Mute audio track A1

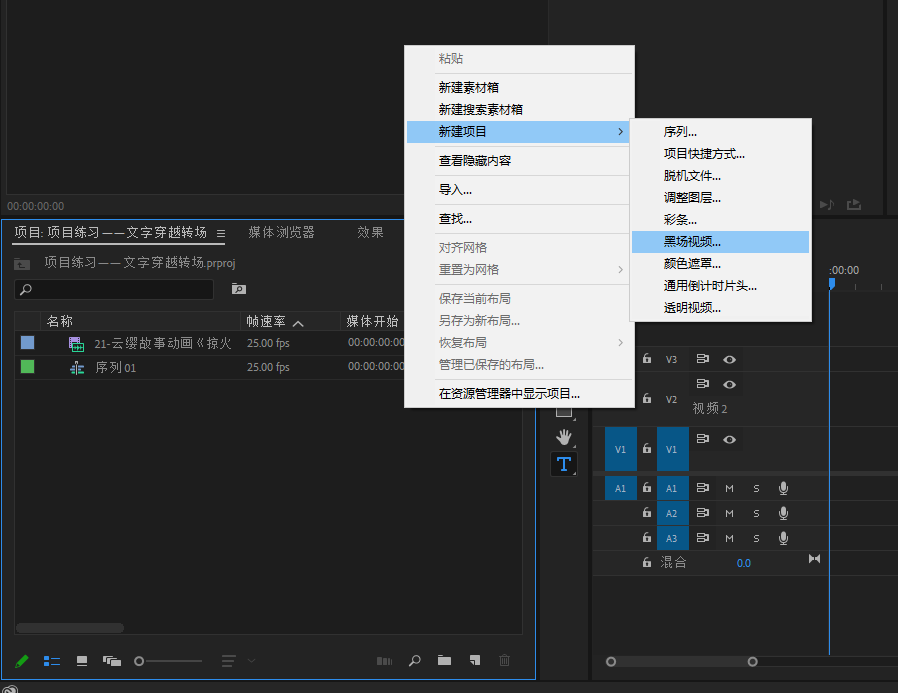[x=729, y=488]
